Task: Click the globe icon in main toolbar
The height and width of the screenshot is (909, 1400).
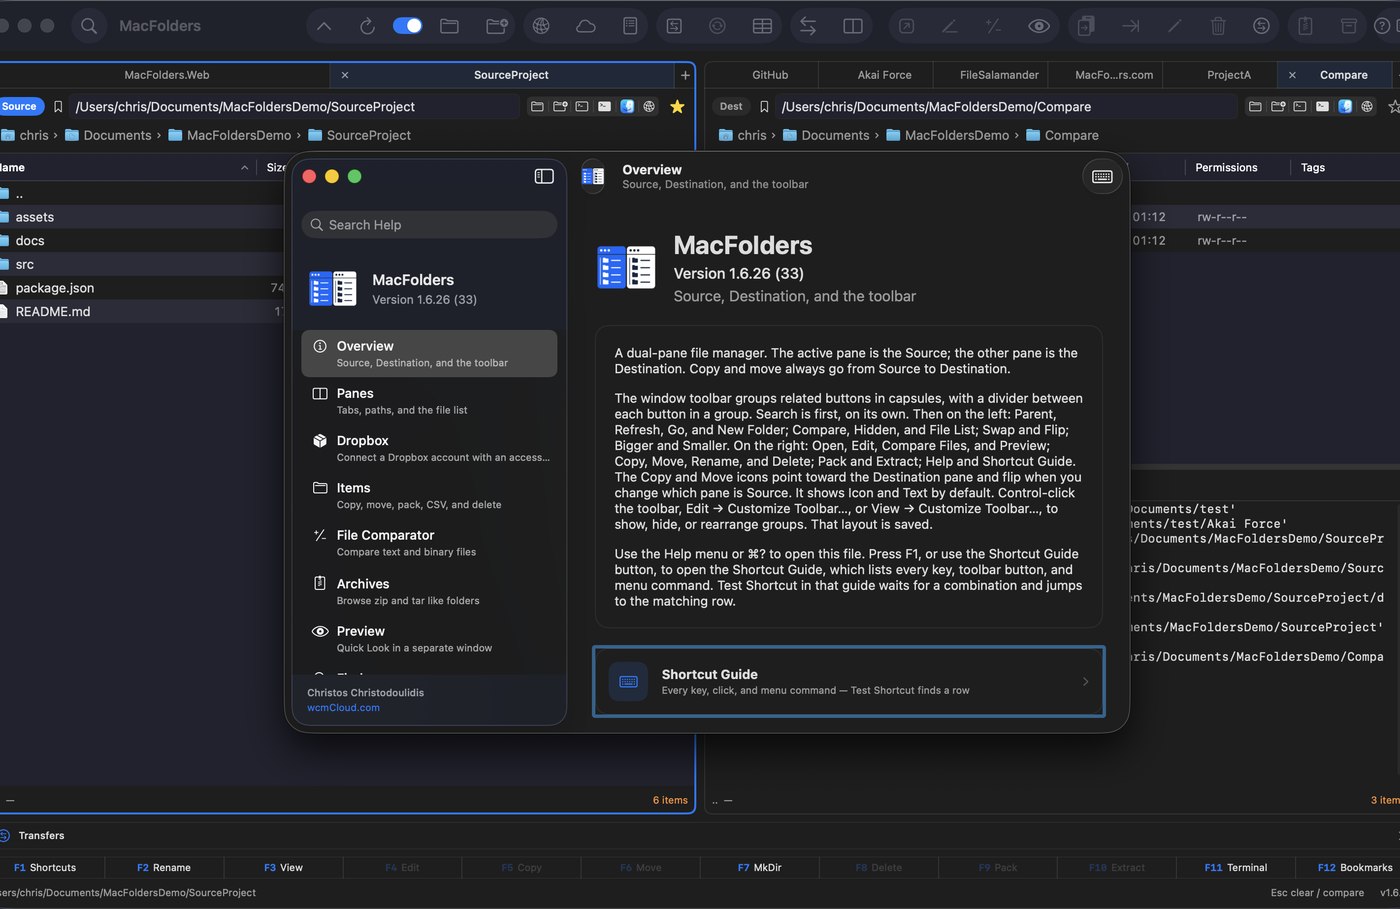Action: tap(541, 26)
